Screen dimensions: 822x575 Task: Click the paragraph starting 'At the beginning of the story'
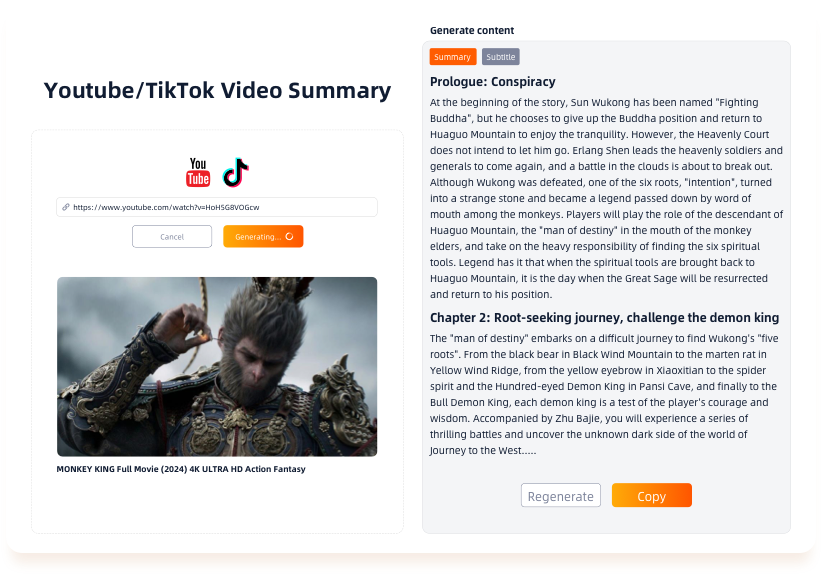607,198
